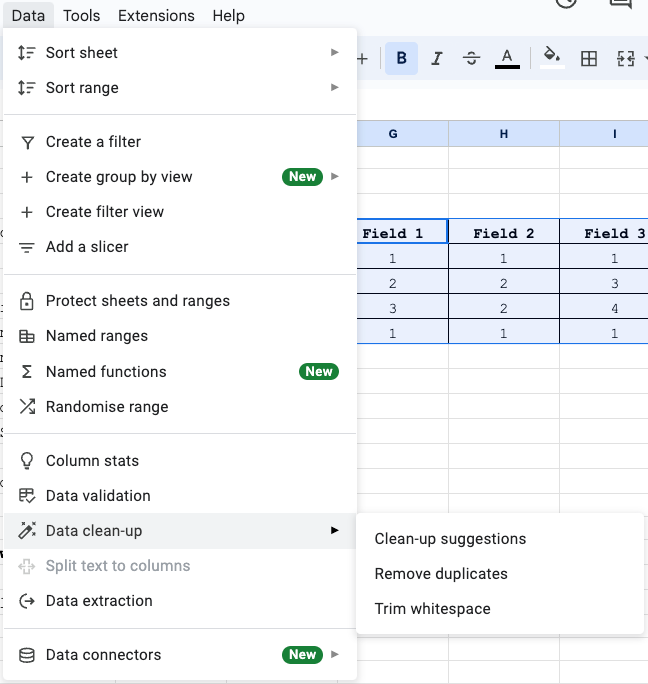This screenshot has width=648, height=684.
Task: Toggle bold formatting in toolbar
Action: coord(401,58)
